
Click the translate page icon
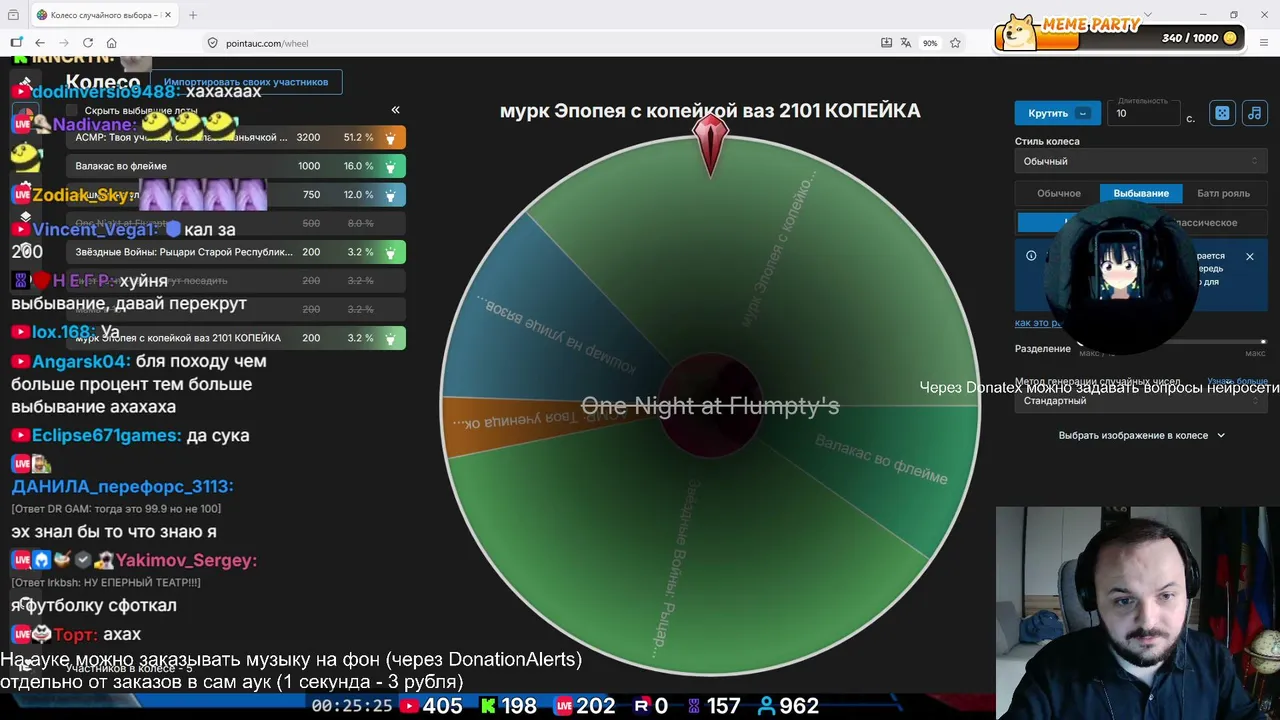coord(906,43)
